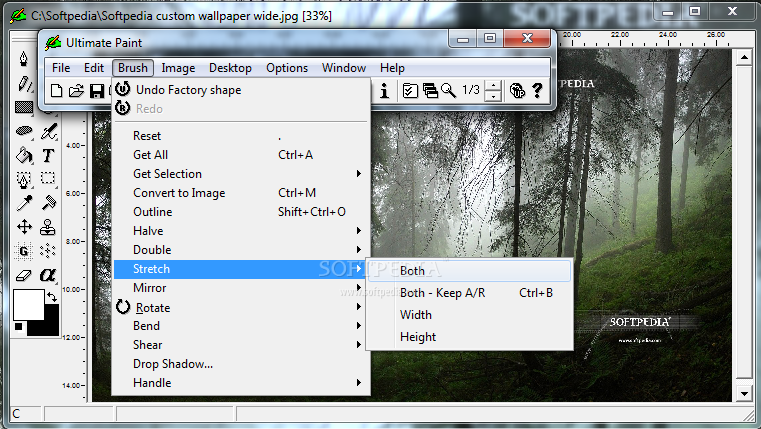Choose Height in Stretch submenu
The width and height of the screenshot is (761, 429).
click(x=469, y=336)
